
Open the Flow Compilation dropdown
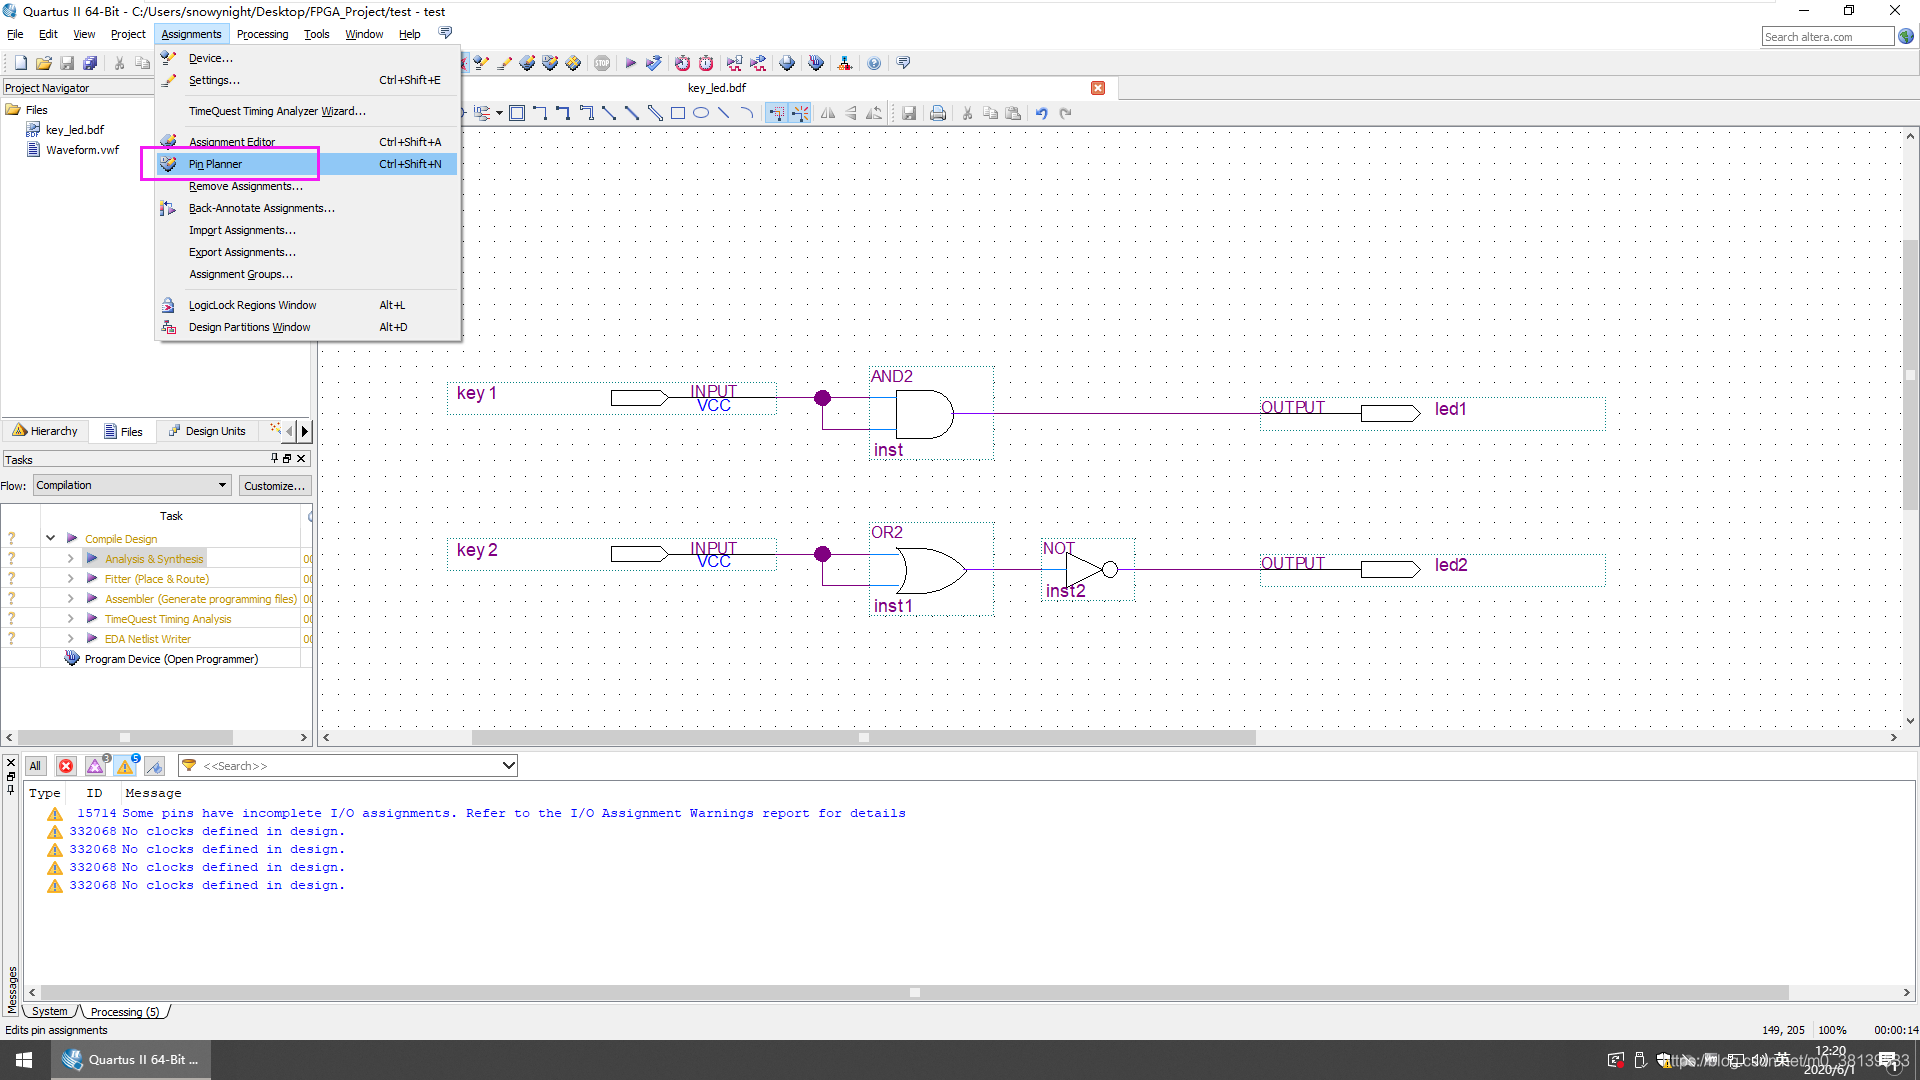[132, 485]
